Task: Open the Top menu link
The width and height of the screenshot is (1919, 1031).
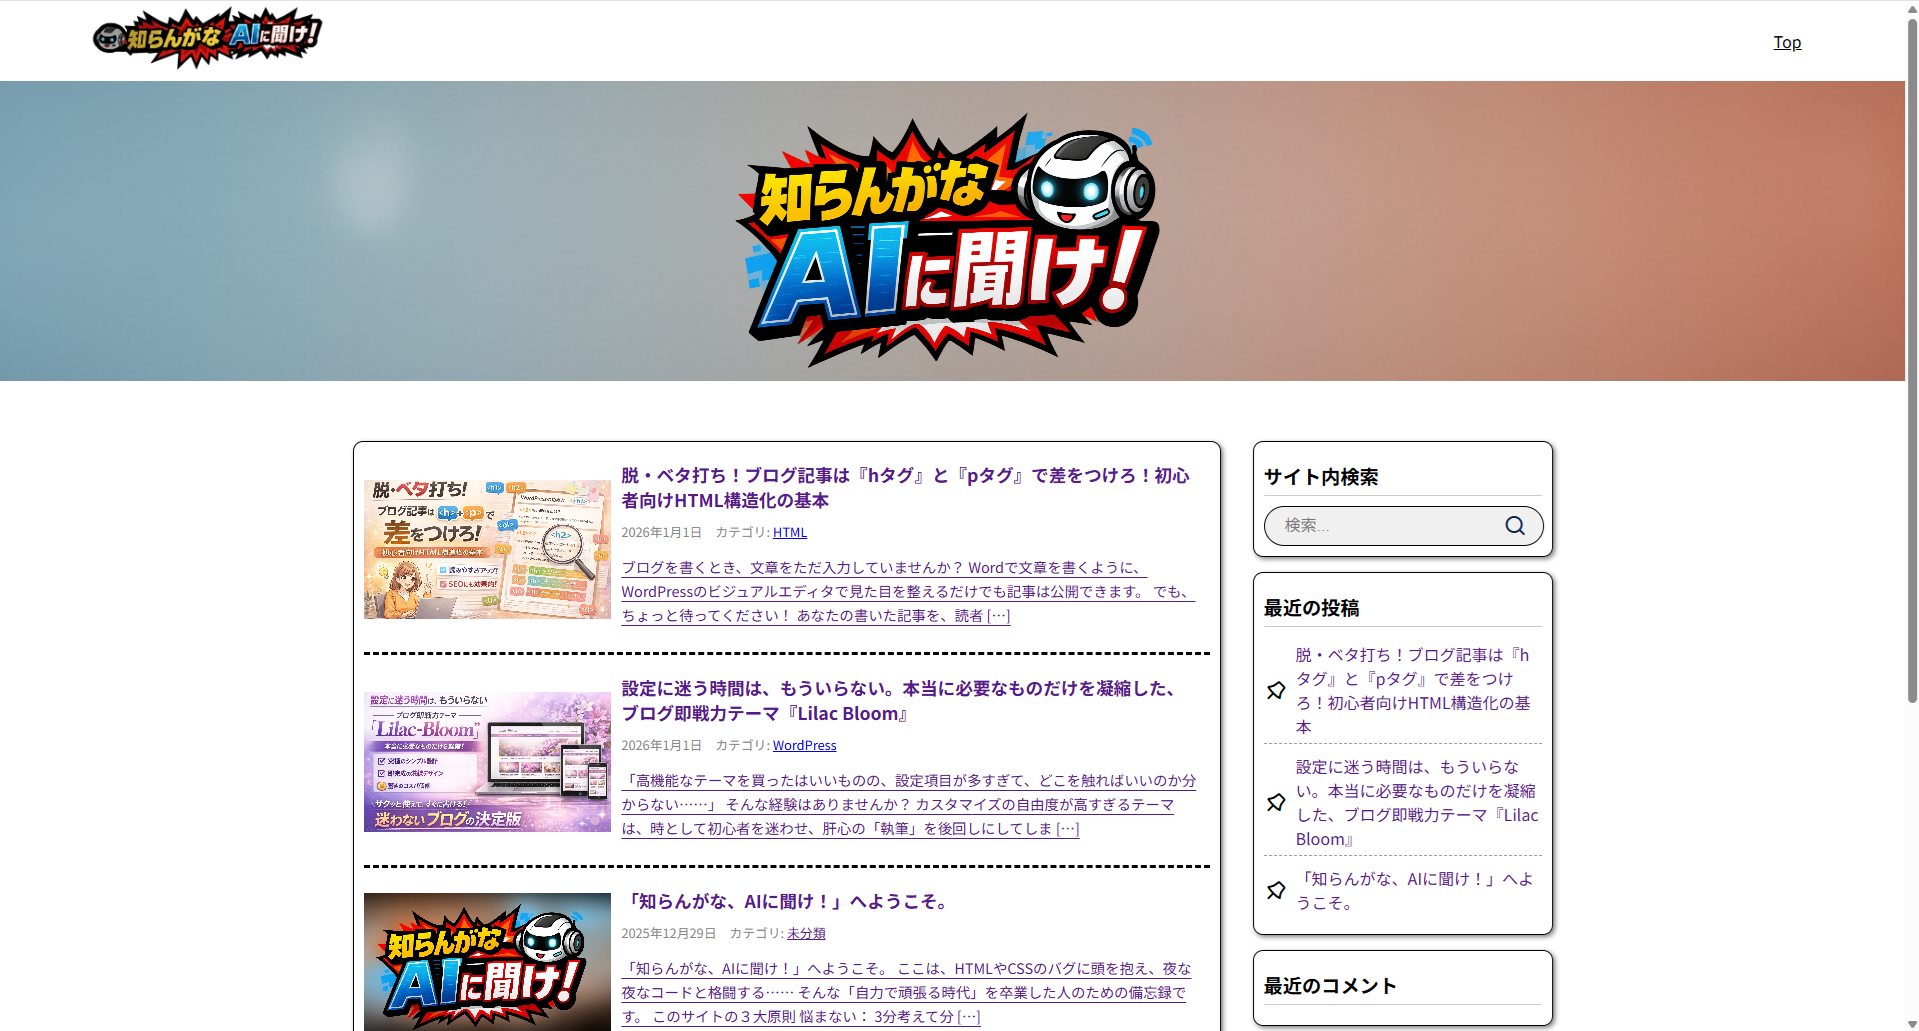Action: click(x=1786, y=42)
